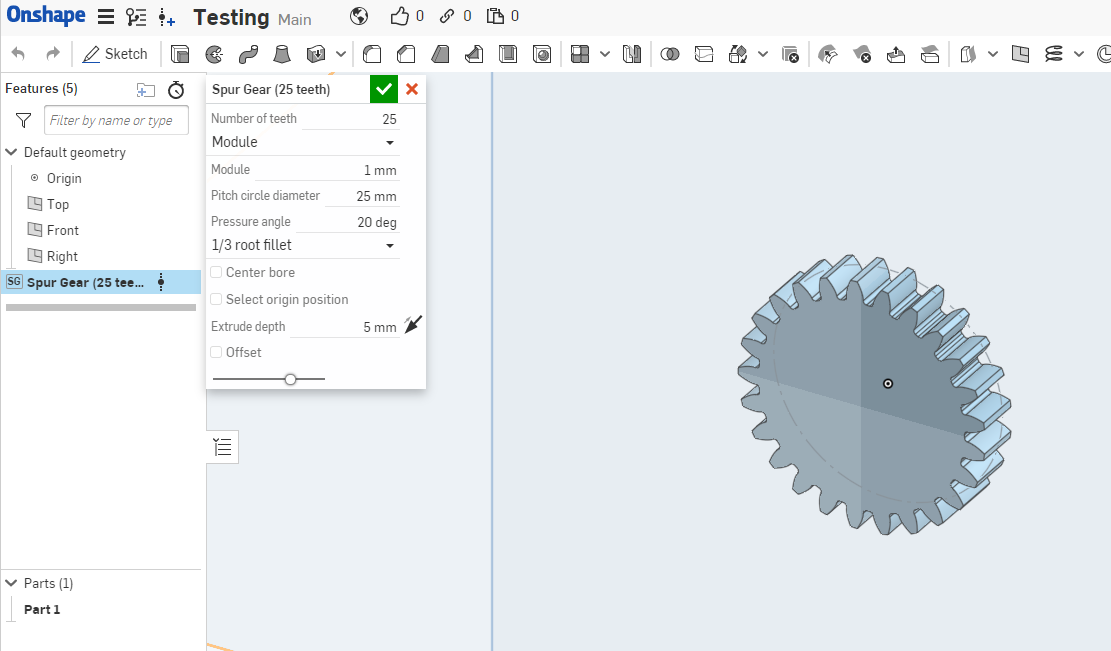1111x651 pixels.
Task: Select the Thicken tool
Action: tap(316, 54)
